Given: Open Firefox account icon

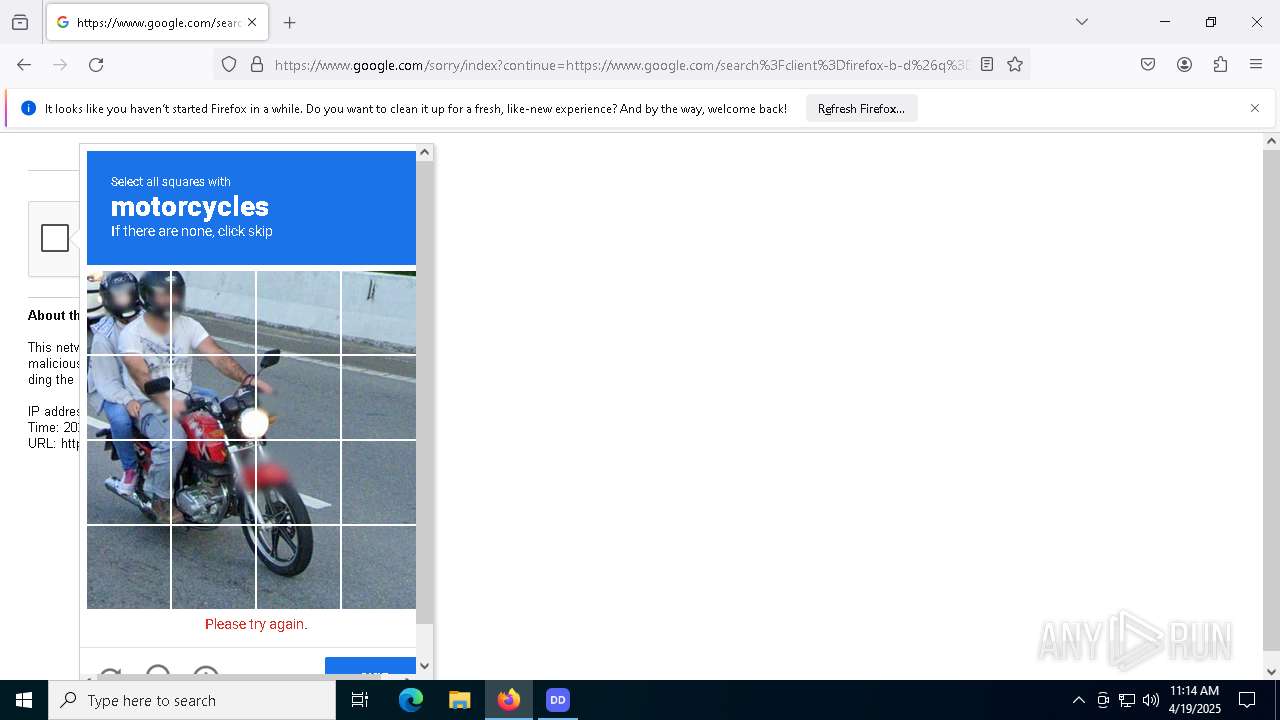Looking at the screenshot, I should (x=1184, y=64).
